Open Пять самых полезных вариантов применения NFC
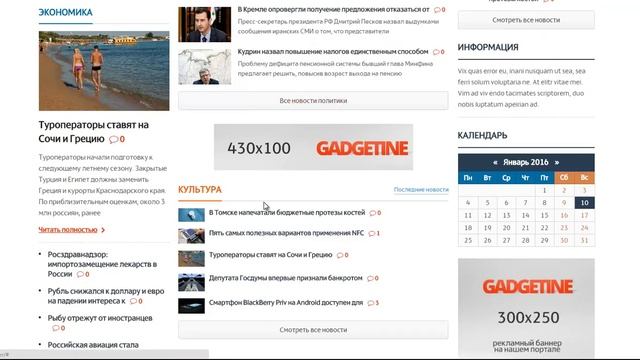The width and height of the screenshot is (640, 360). pos(286,233)
